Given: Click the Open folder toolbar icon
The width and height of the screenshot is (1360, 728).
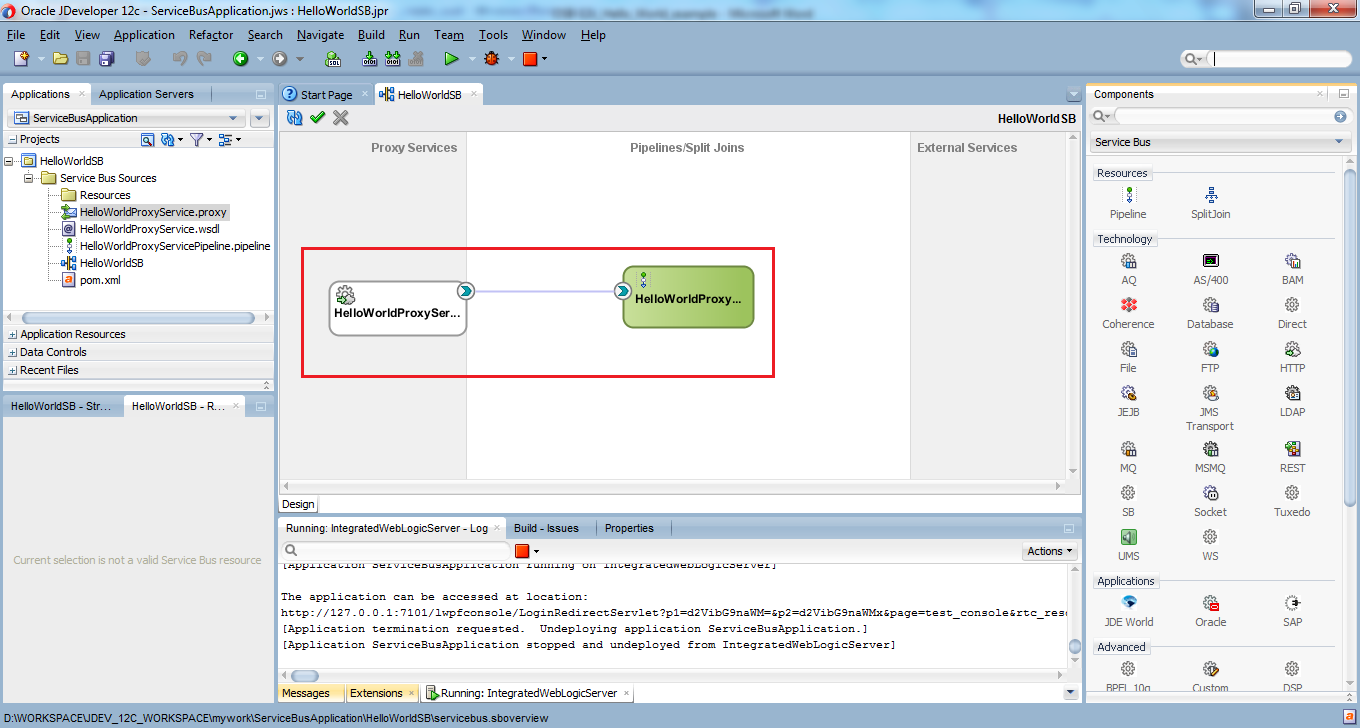Looking at the screenshot, I should coord(60,59).
